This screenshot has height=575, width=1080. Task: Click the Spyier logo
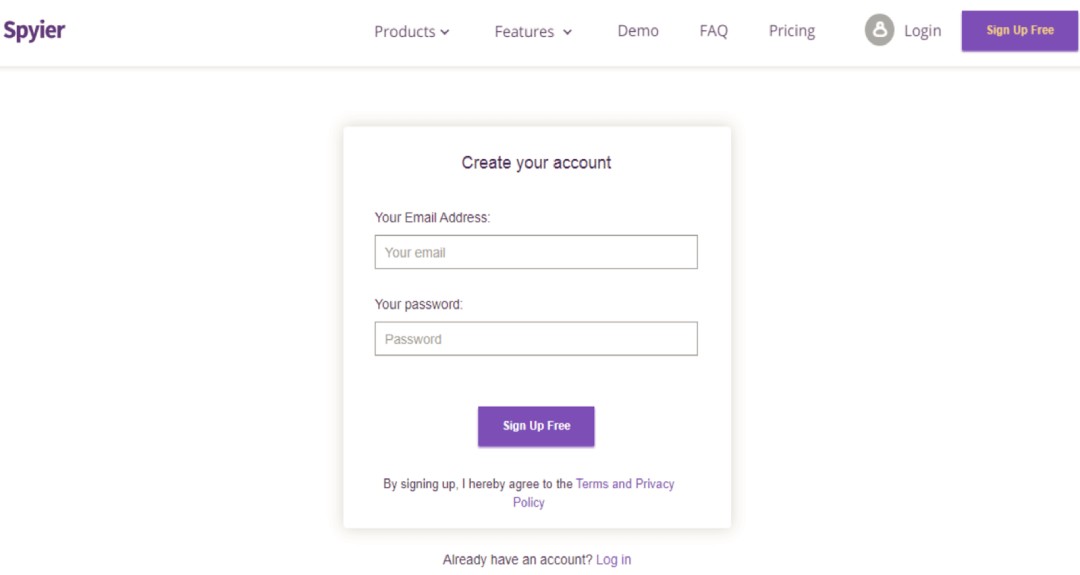[34, 30]
